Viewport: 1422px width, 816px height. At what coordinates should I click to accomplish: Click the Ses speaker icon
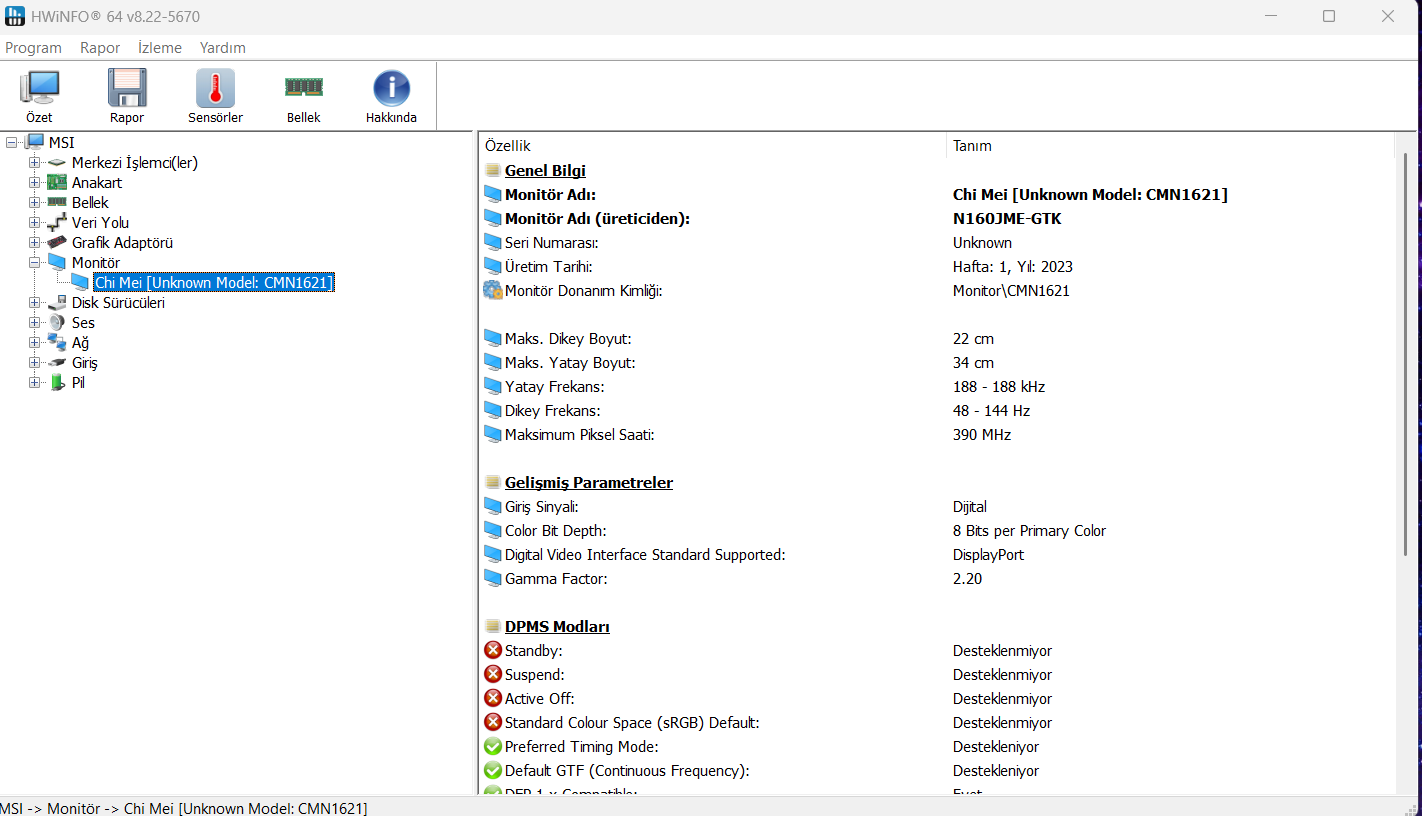pyautogui.click(x=57, y=323)
